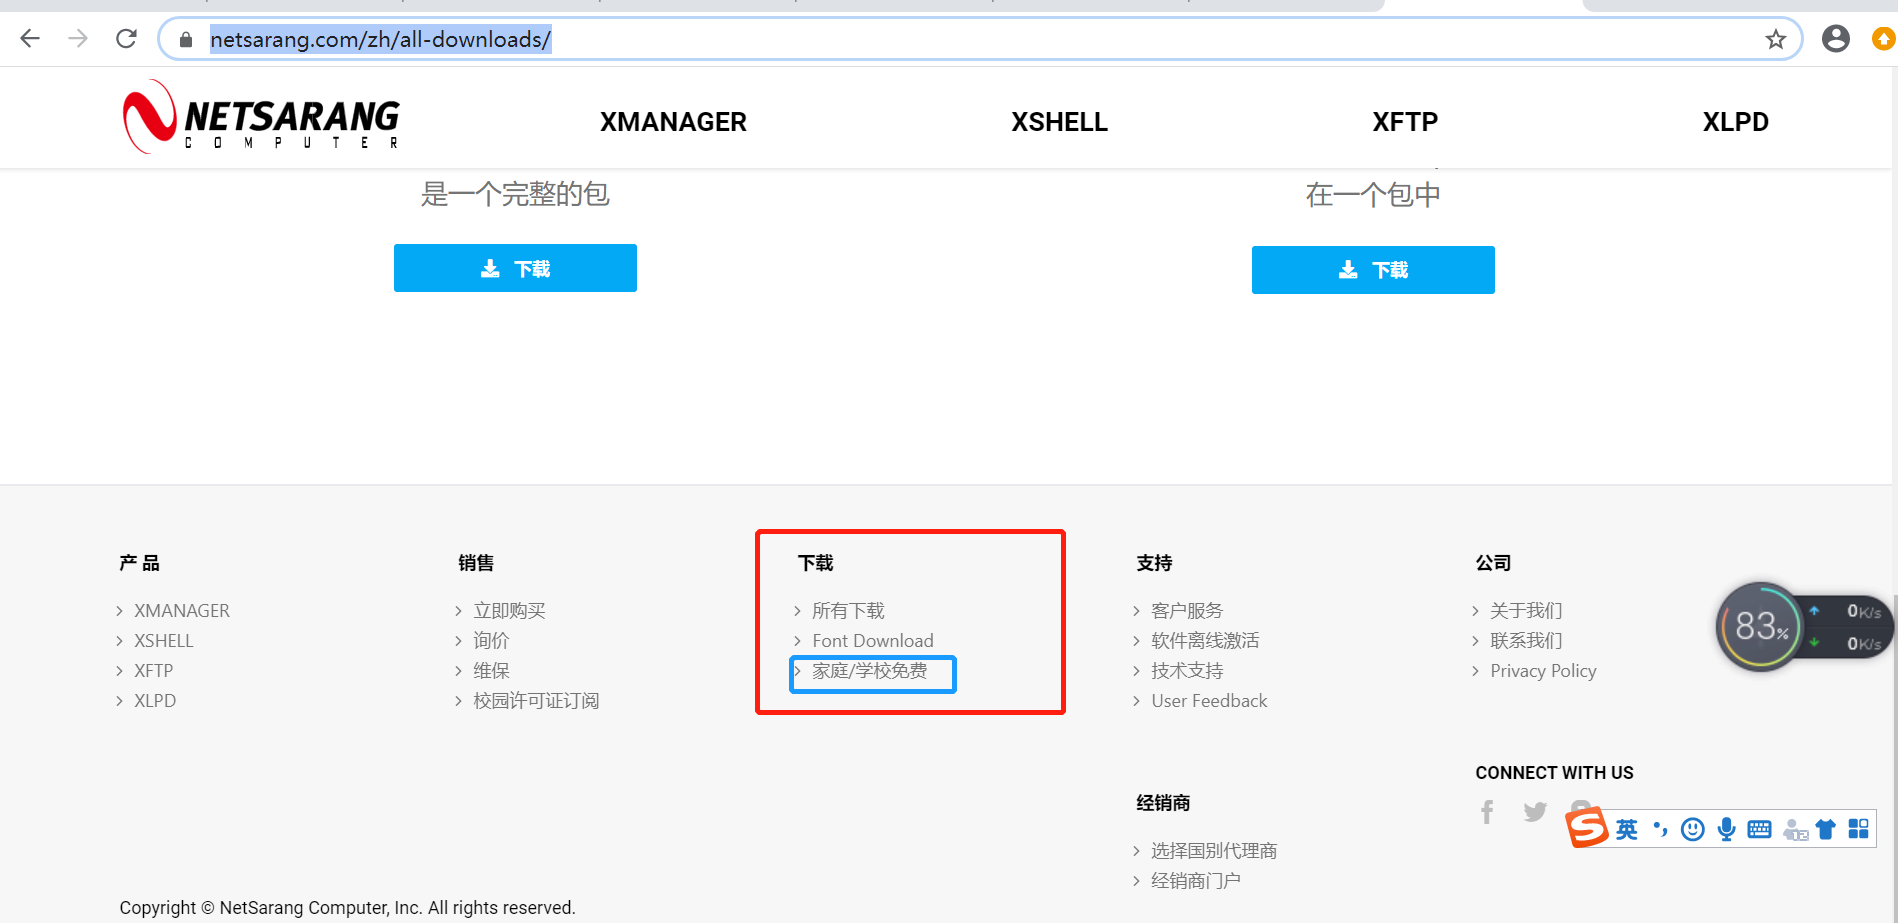Expand the Font Download entry
Screen dimensions: 1898x923
click(872, 640)
